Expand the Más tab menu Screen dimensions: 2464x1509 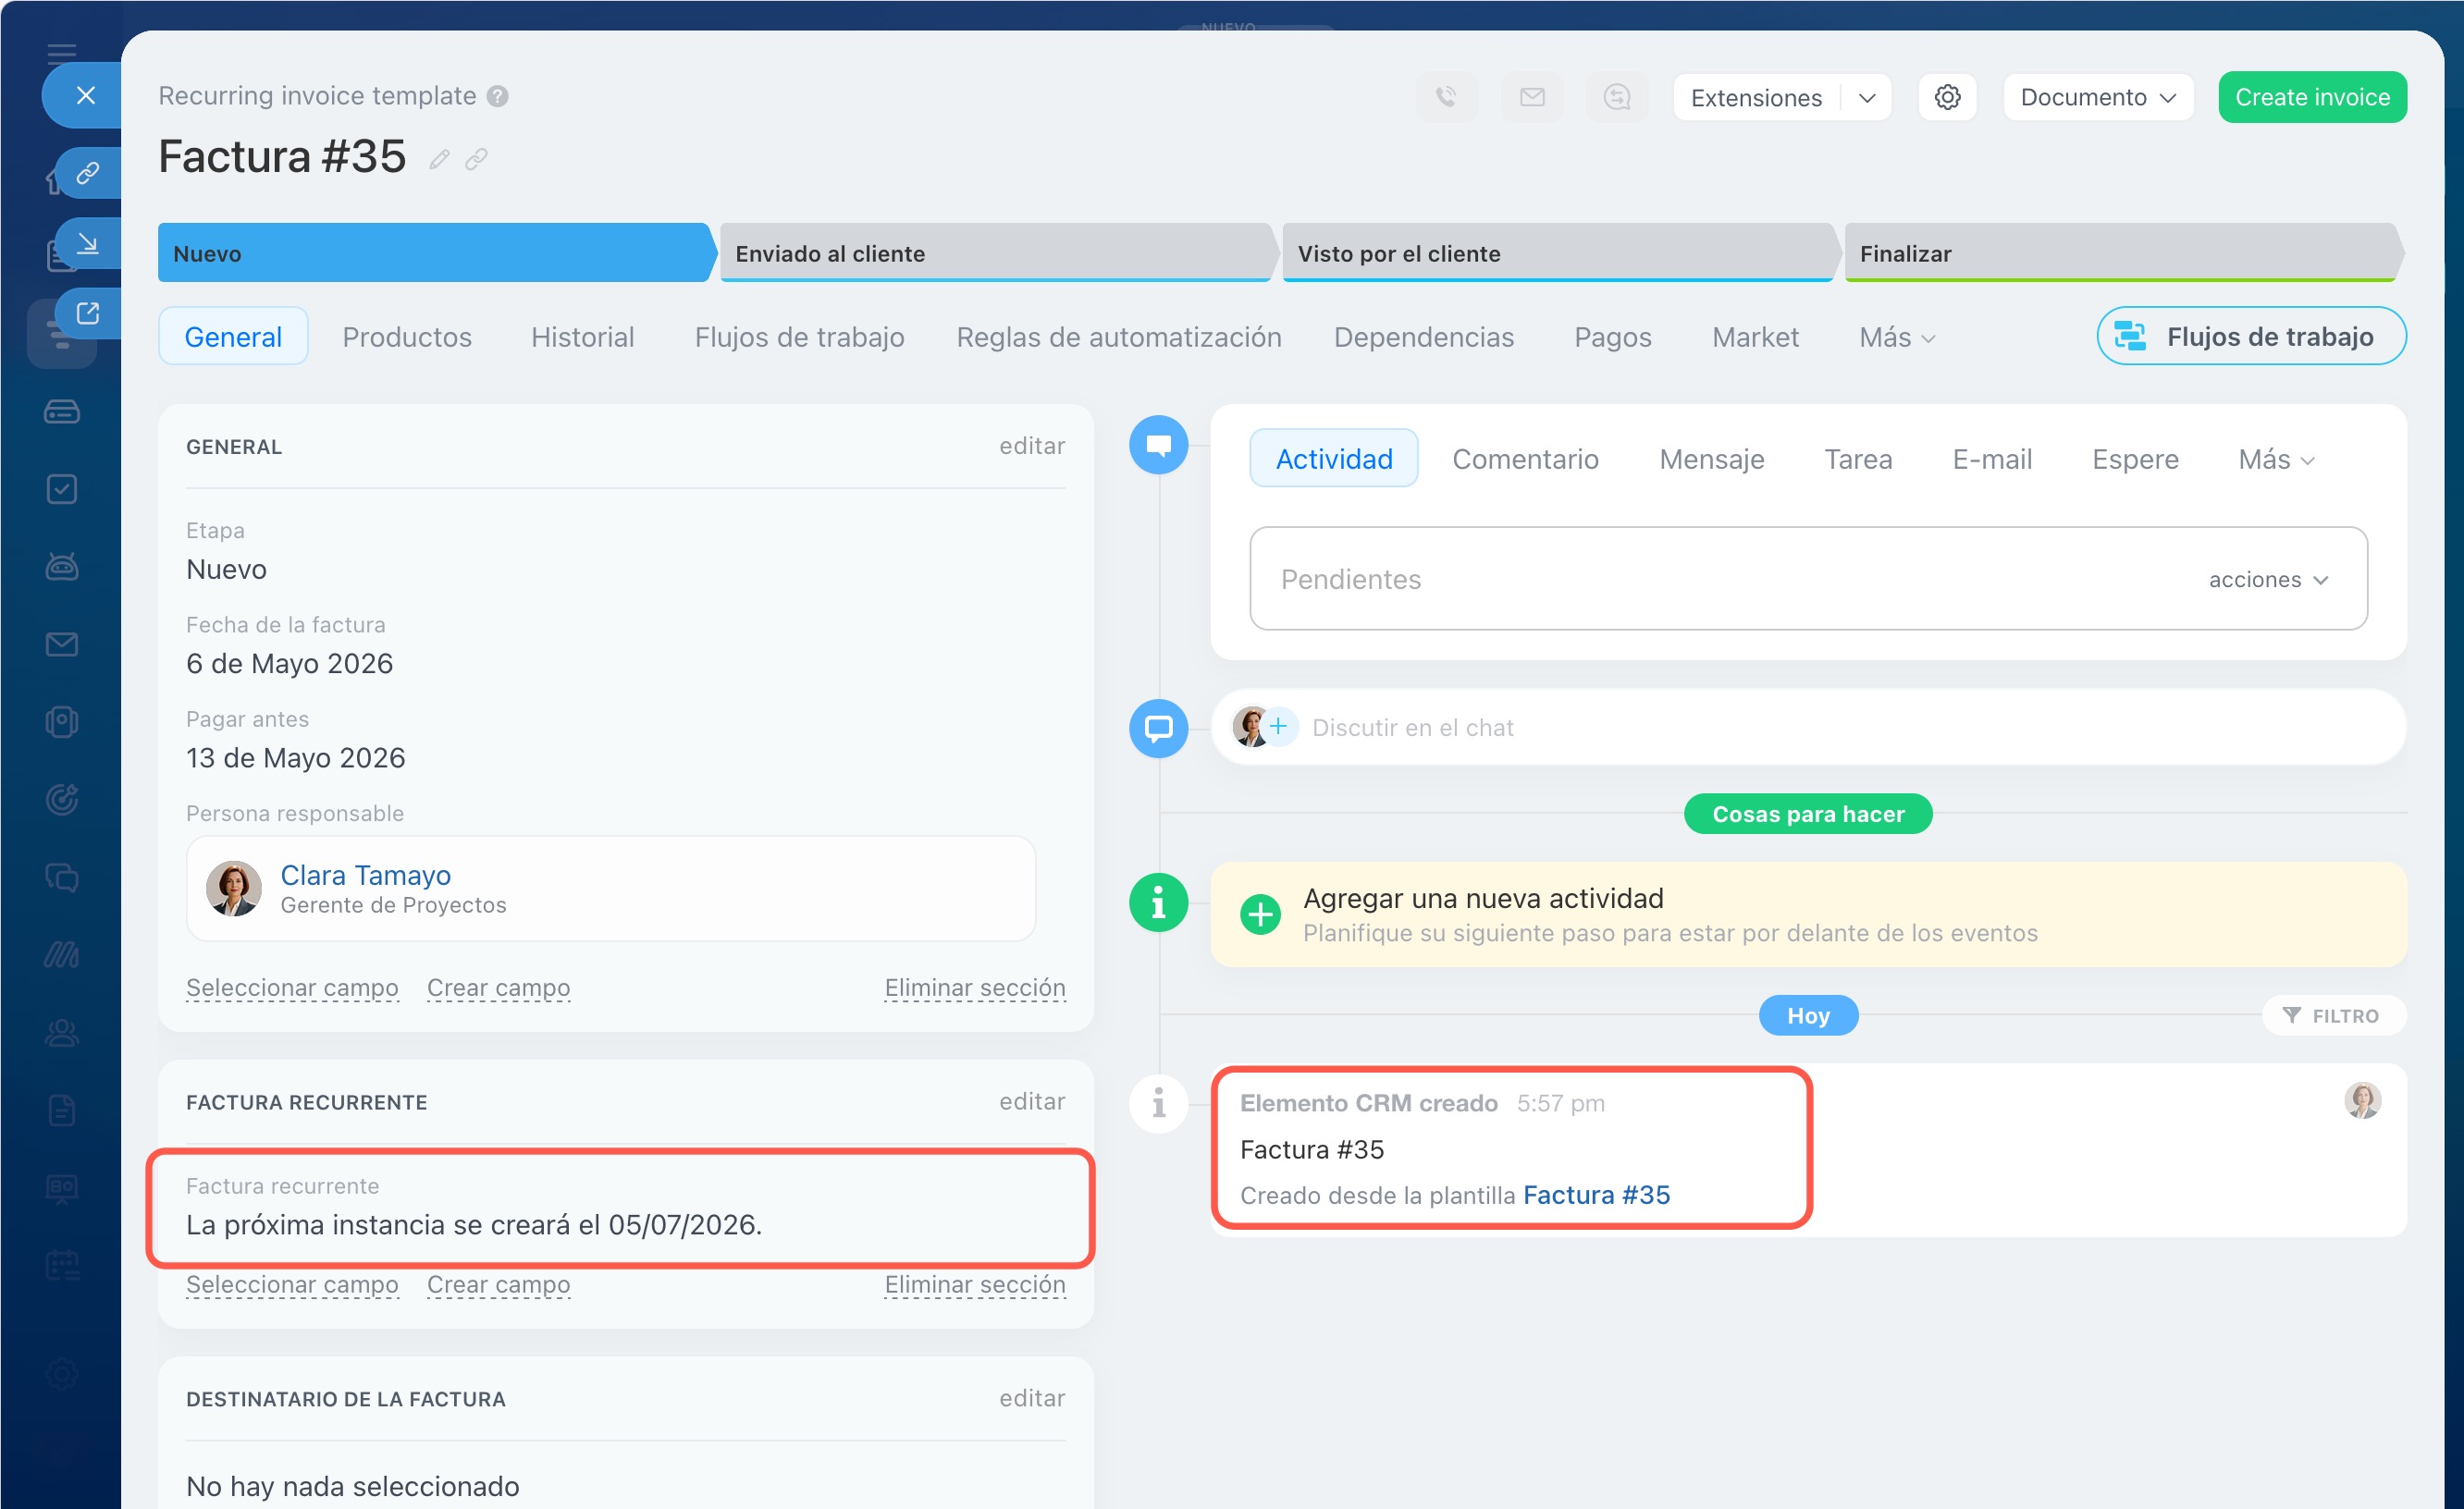(1896, 337)
